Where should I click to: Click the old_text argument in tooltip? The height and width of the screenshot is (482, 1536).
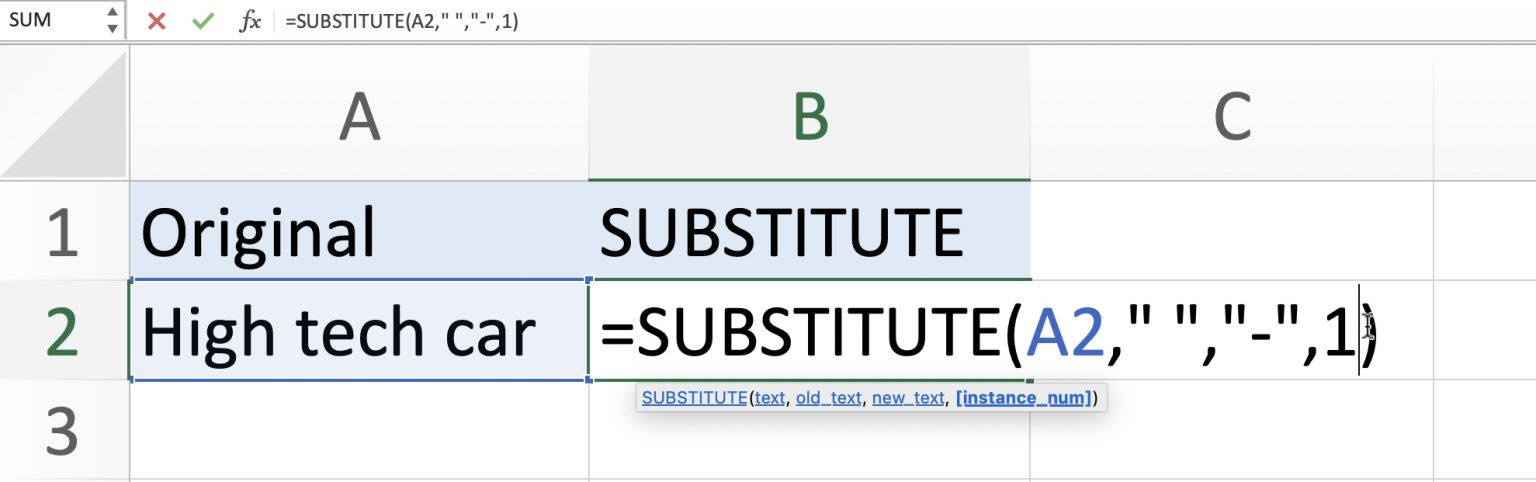[x=828, y=398]
